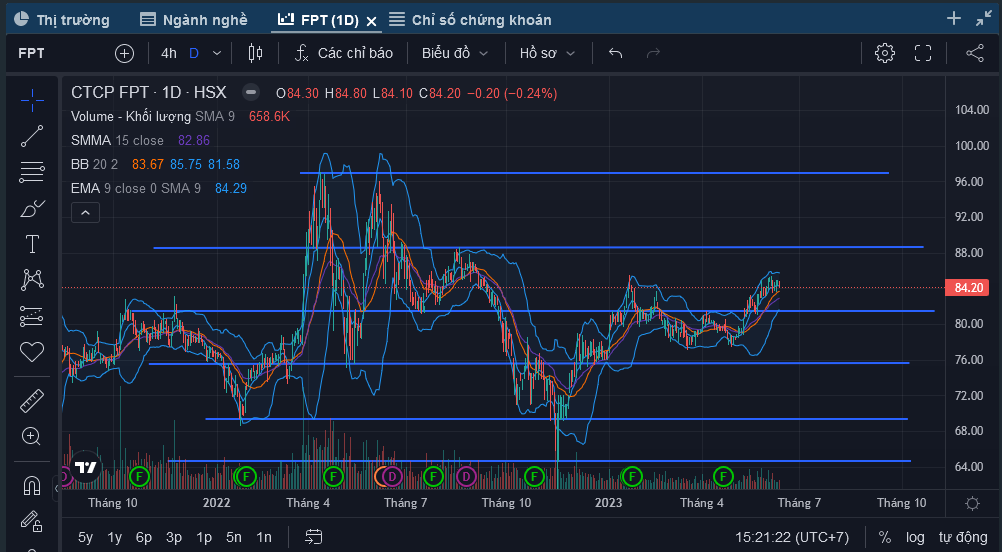Share the chart via share icon

975,54
